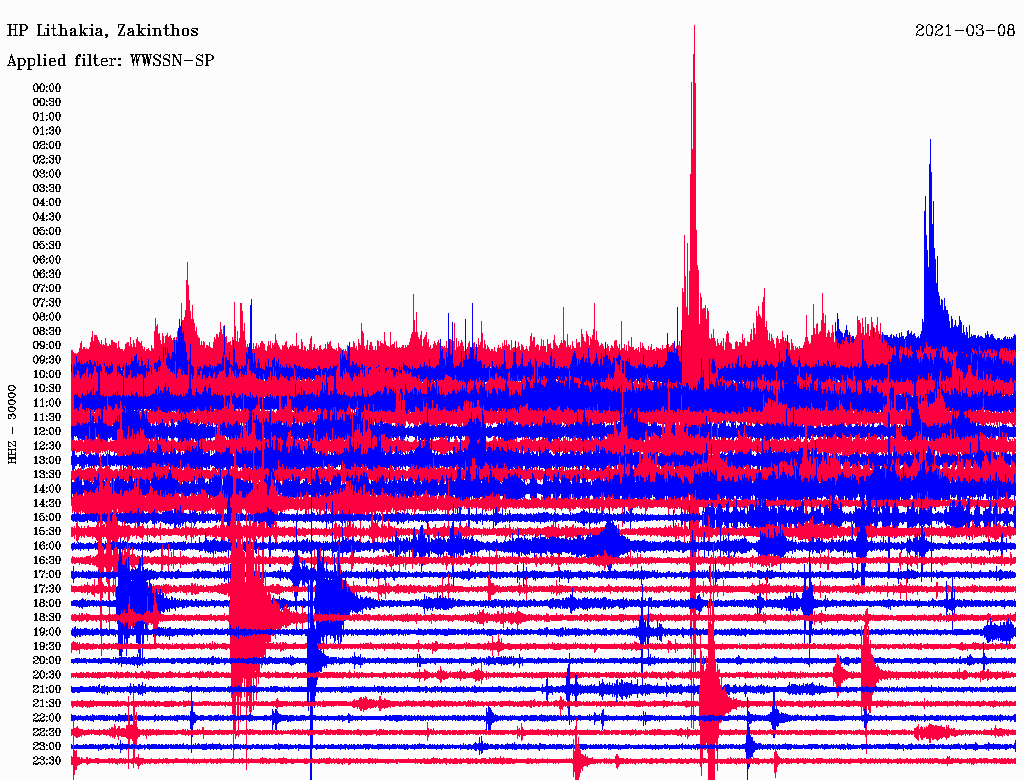Select the 00:00 time label
The height and width of the screenshot is (780, 1024).
point(47,88)
